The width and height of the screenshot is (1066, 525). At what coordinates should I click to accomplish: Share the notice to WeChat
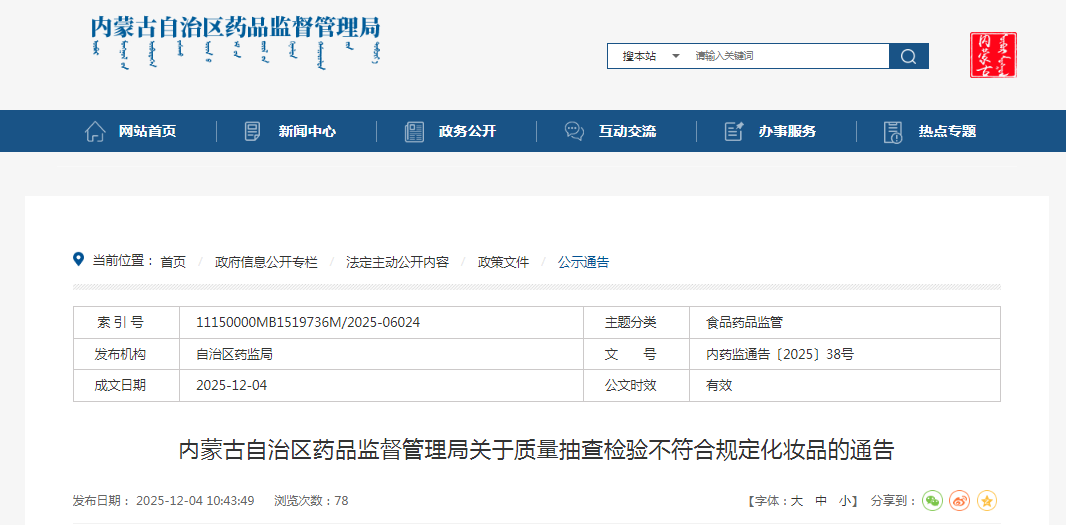click(932, 501)
